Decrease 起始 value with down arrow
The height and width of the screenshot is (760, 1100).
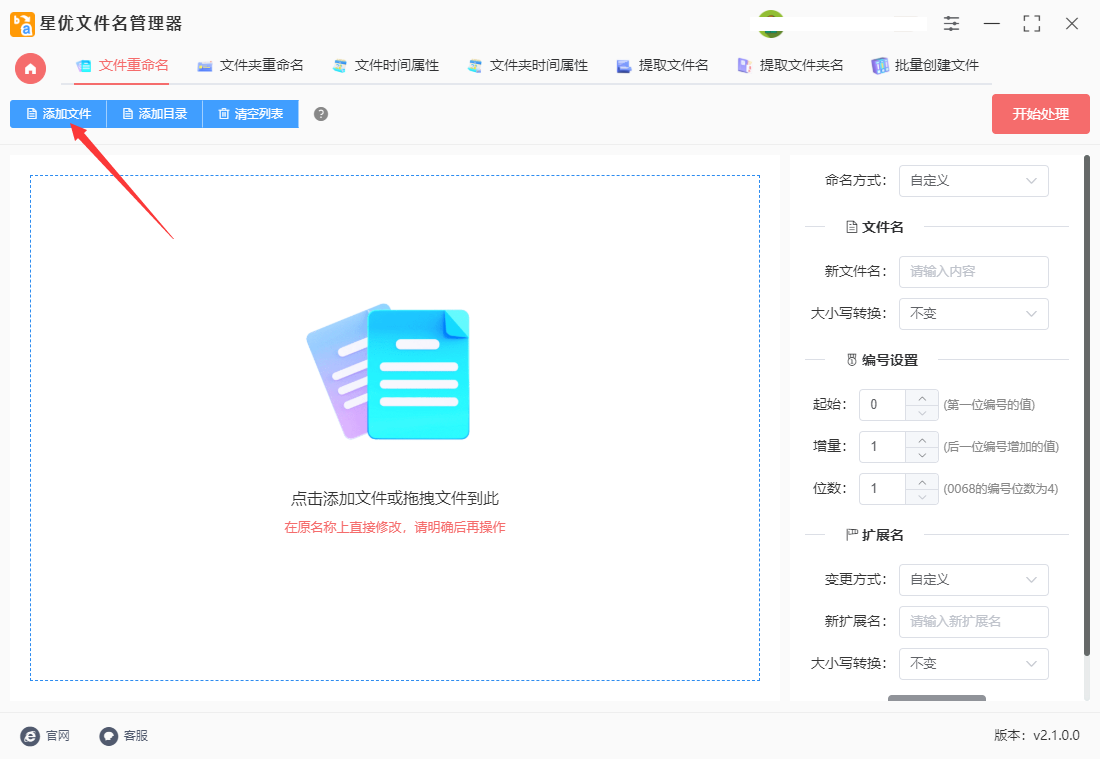pyautogui.click(x=922, y=413)
